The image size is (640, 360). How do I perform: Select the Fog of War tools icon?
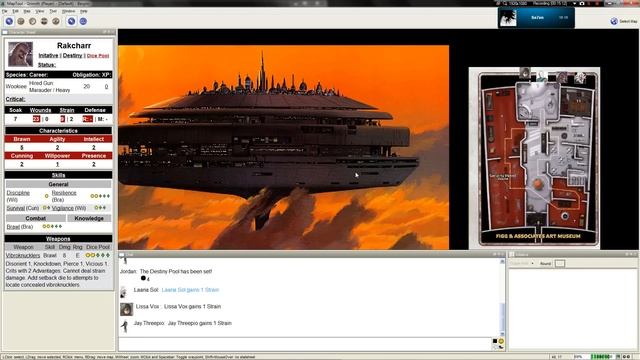pos(44,21)
